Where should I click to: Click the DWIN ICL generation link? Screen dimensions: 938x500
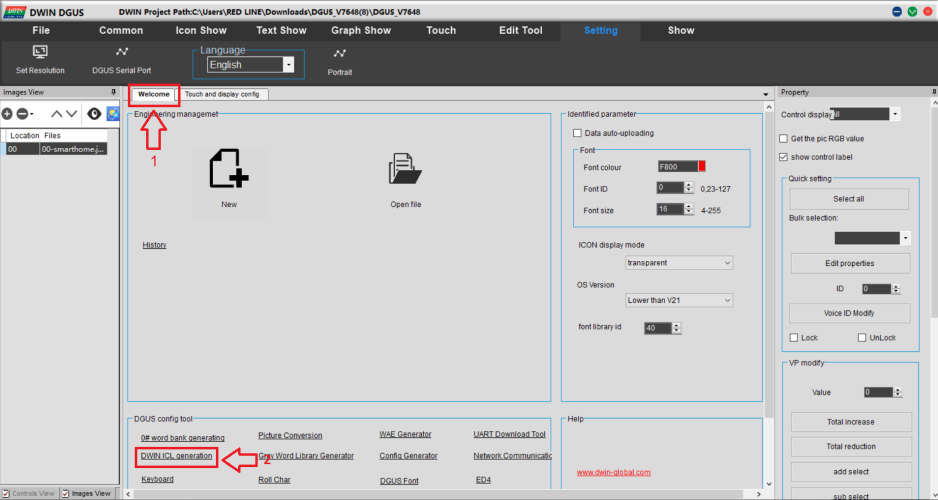[177, 456]
